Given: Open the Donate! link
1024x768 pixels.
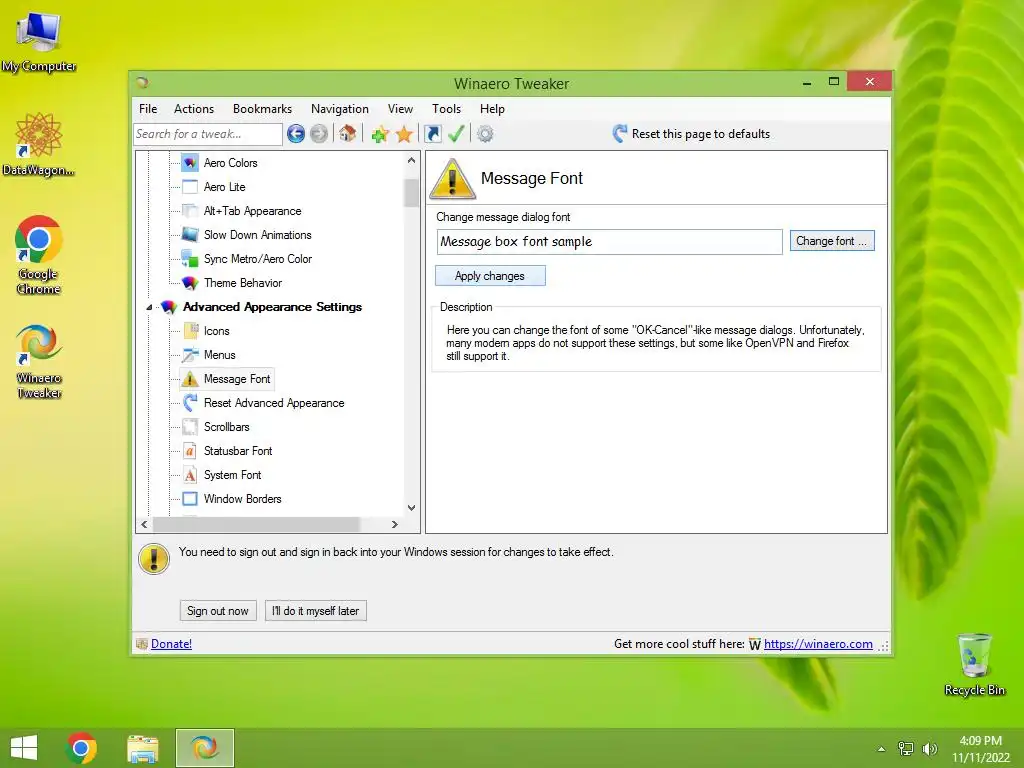Looking at the screenshot, I should tap(171, 644).
